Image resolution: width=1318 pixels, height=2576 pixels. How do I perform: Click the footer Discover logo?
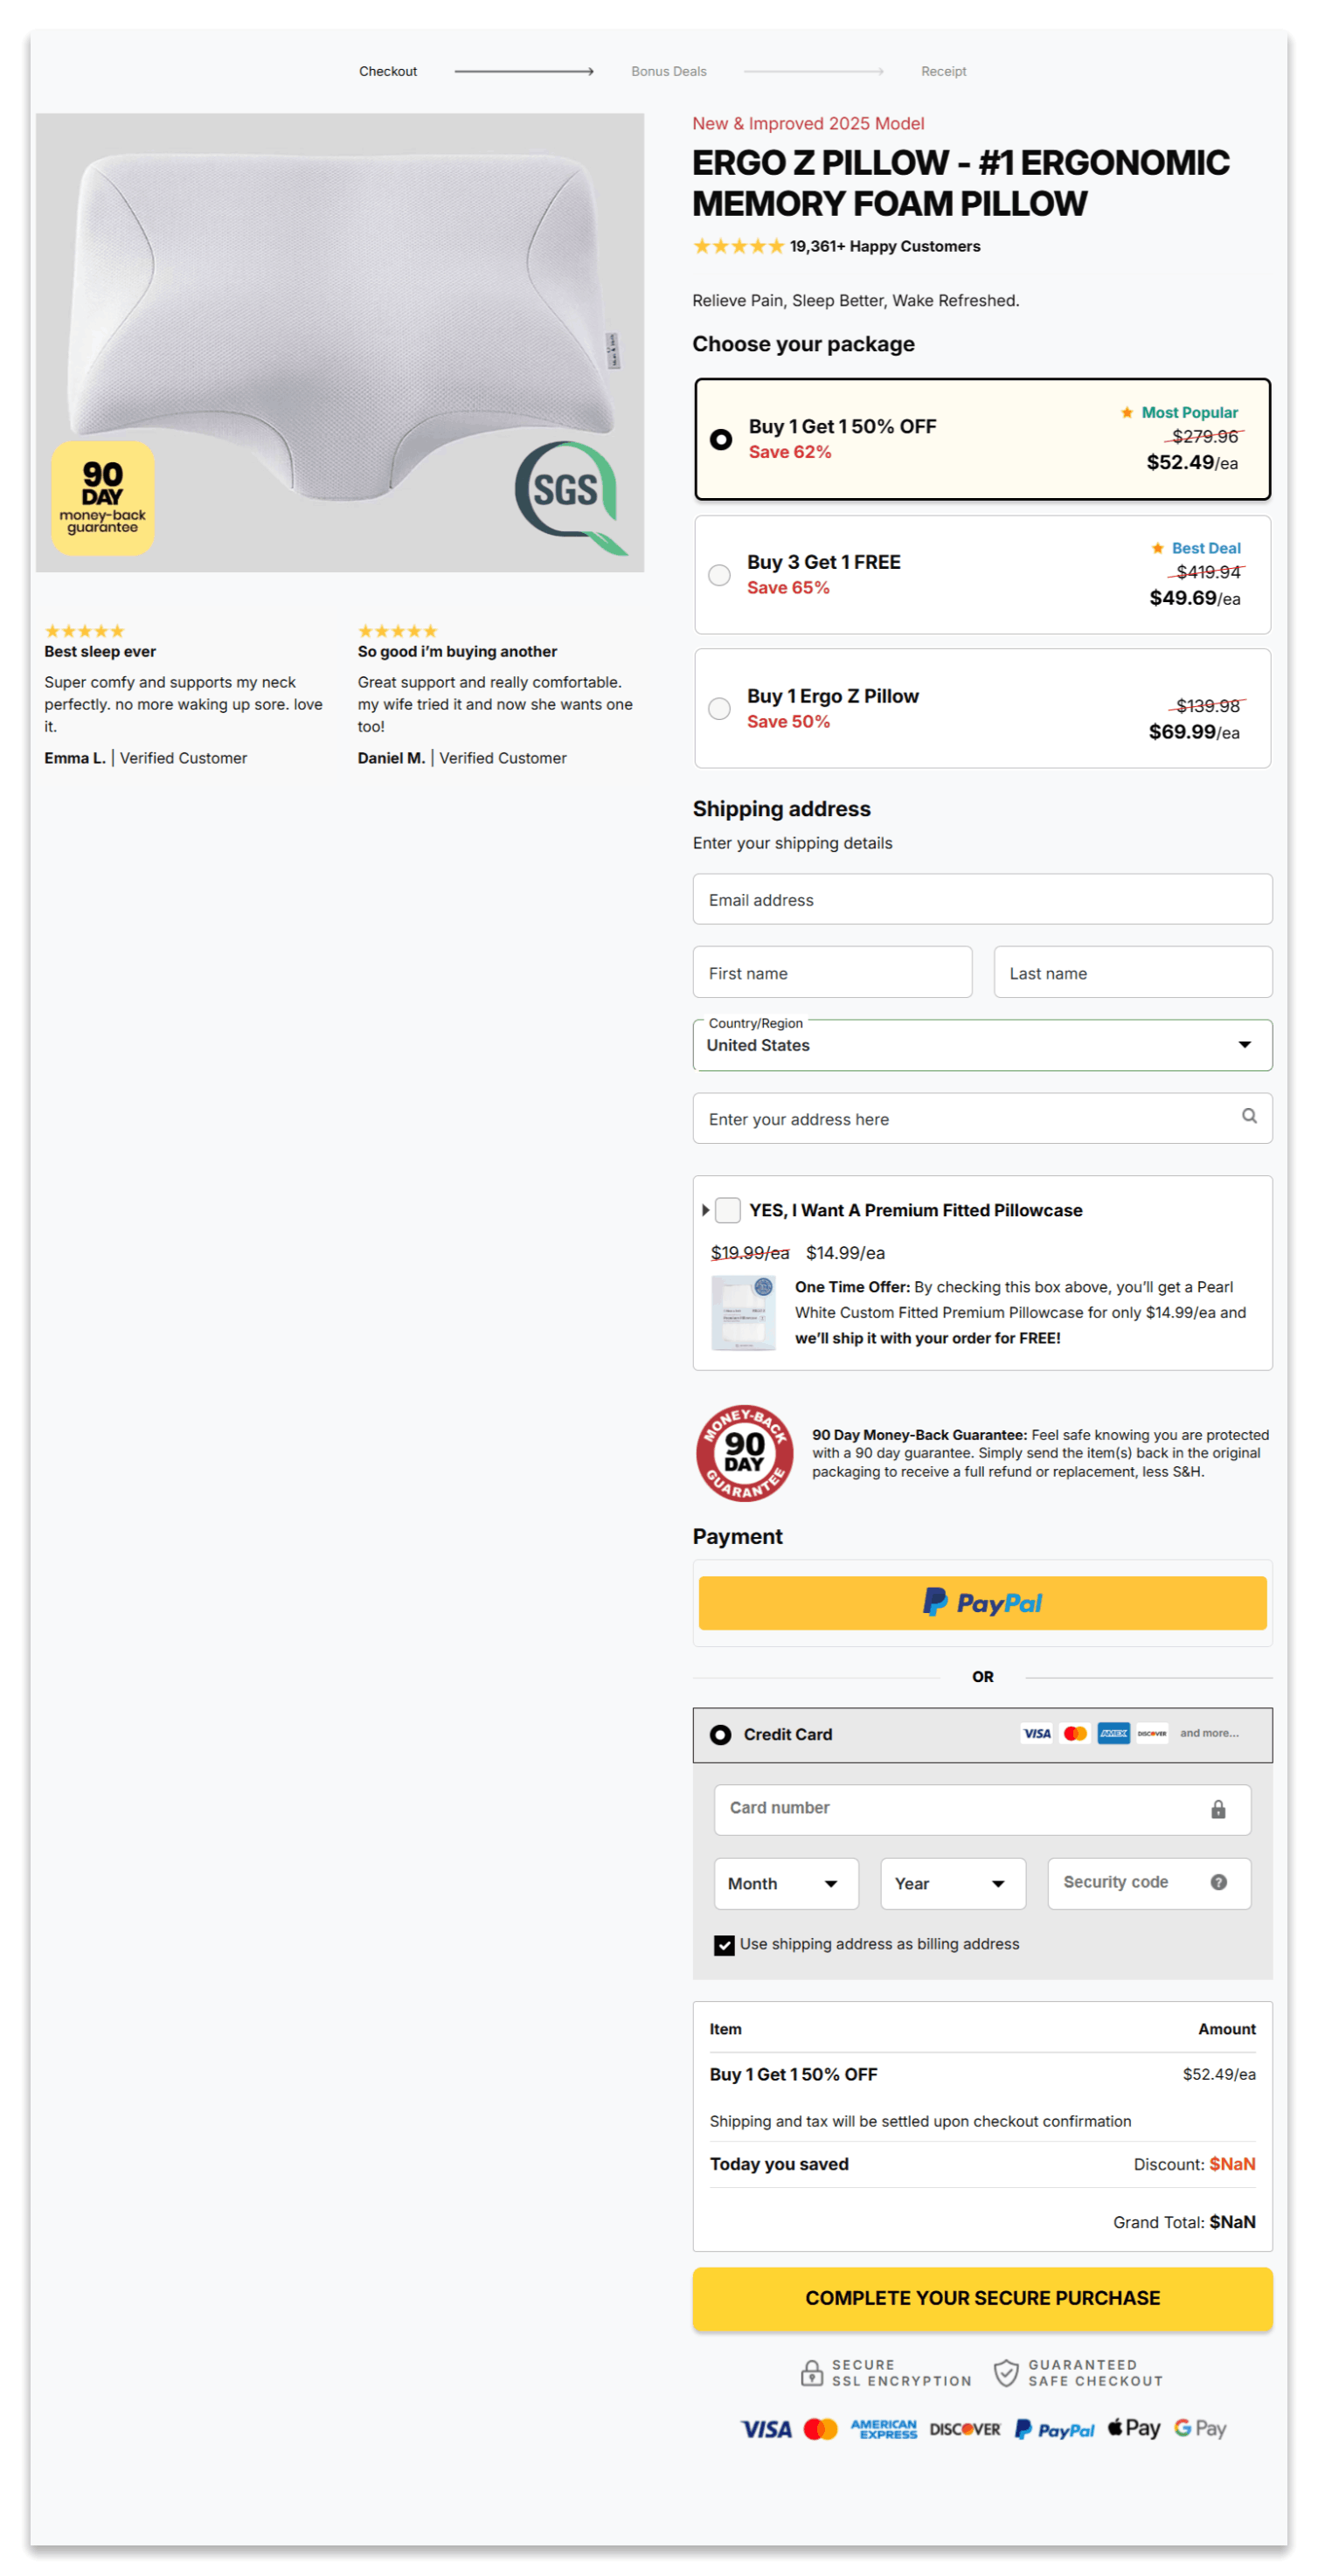point(965,2430)
